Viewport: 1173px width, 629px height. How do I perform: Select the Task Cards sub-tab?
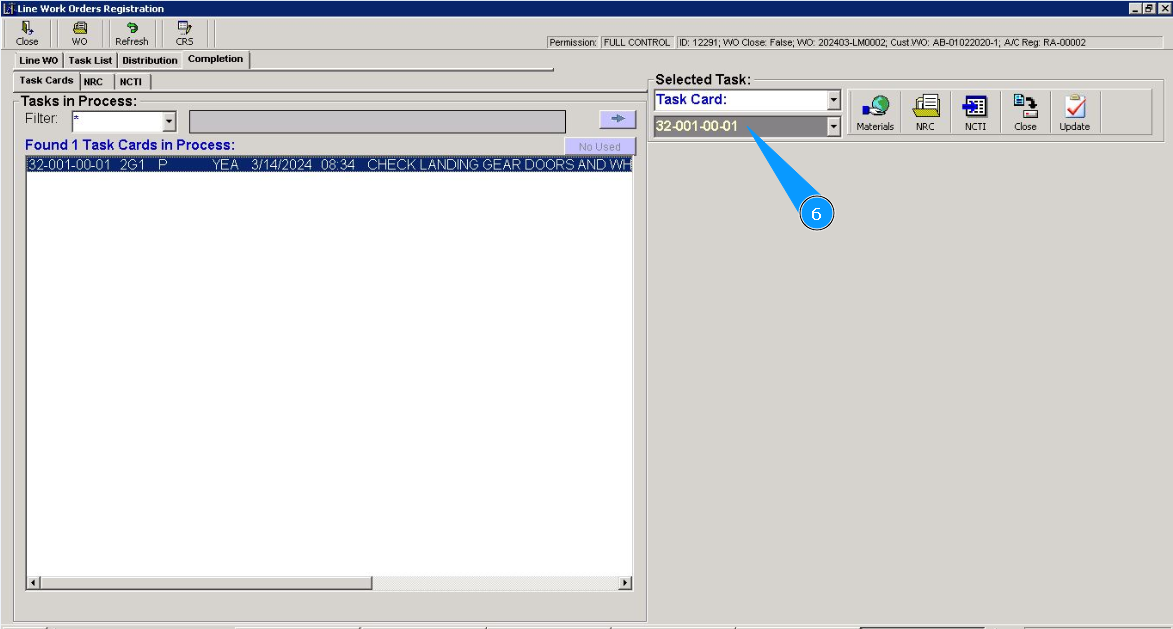[46, 81]
